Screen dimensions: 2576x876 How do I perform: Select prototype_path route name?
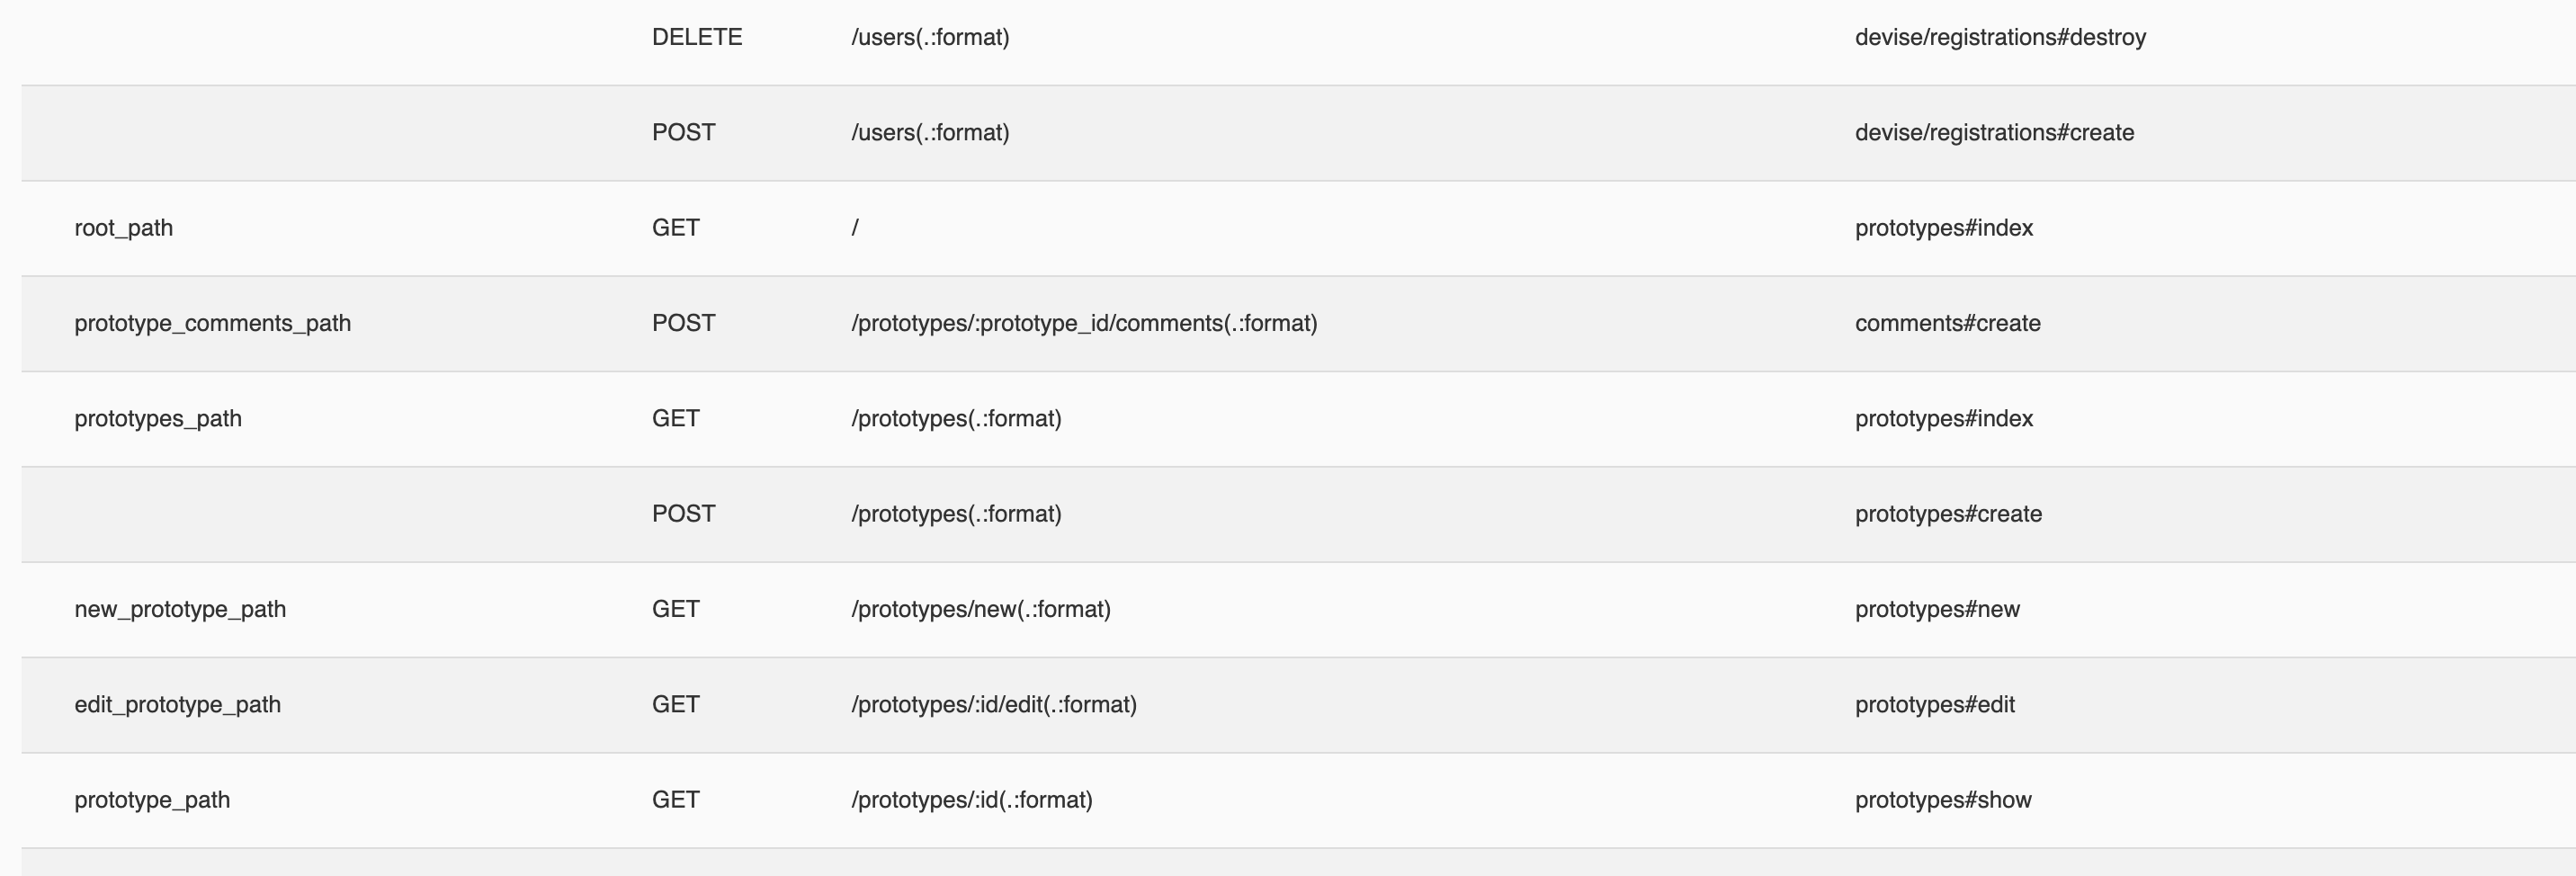tap(152, 800)
